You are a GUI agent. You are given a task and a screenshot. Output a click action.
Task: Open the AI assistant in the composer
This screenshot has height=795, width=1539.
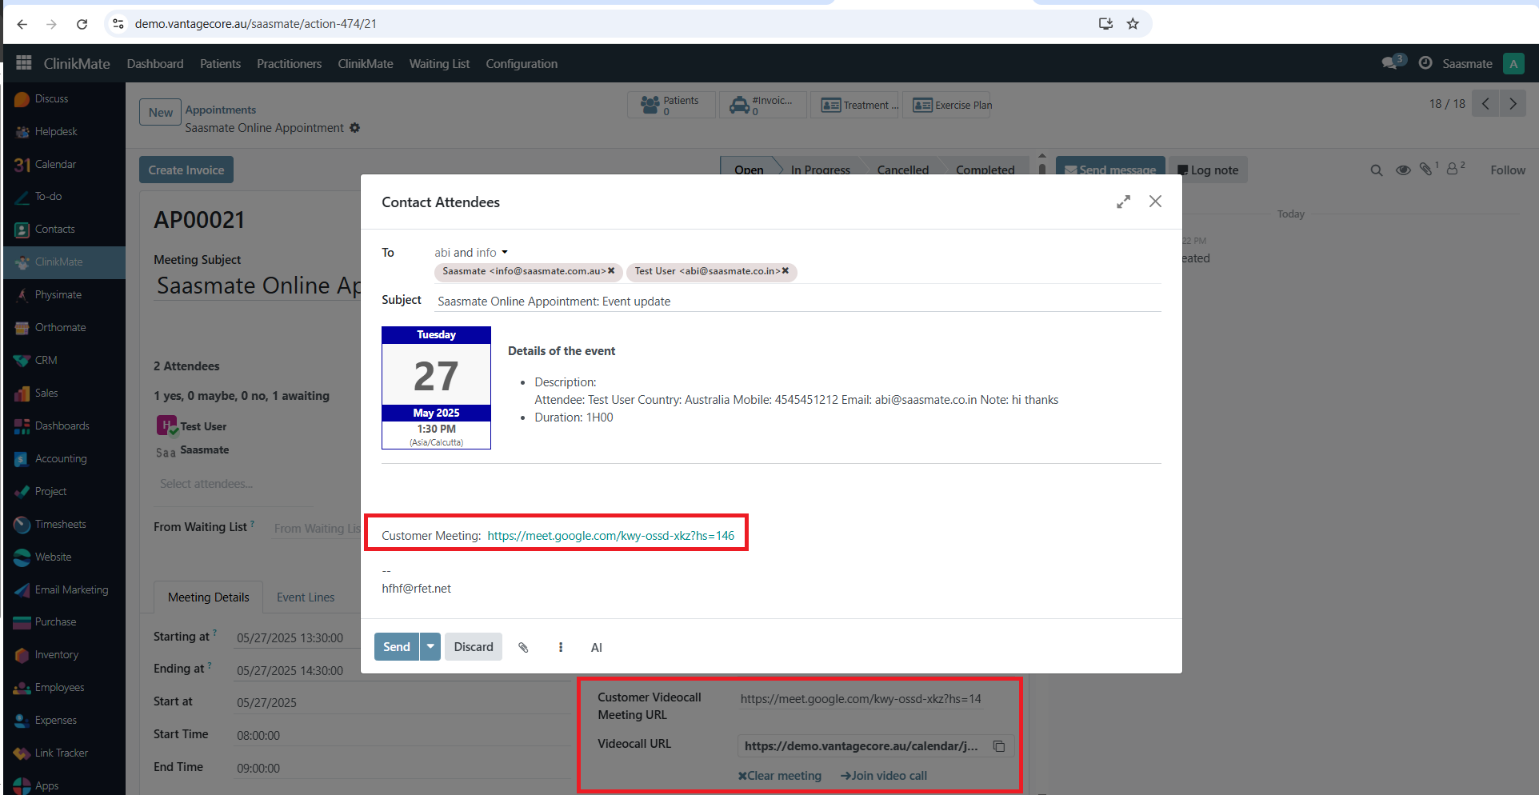596,647
